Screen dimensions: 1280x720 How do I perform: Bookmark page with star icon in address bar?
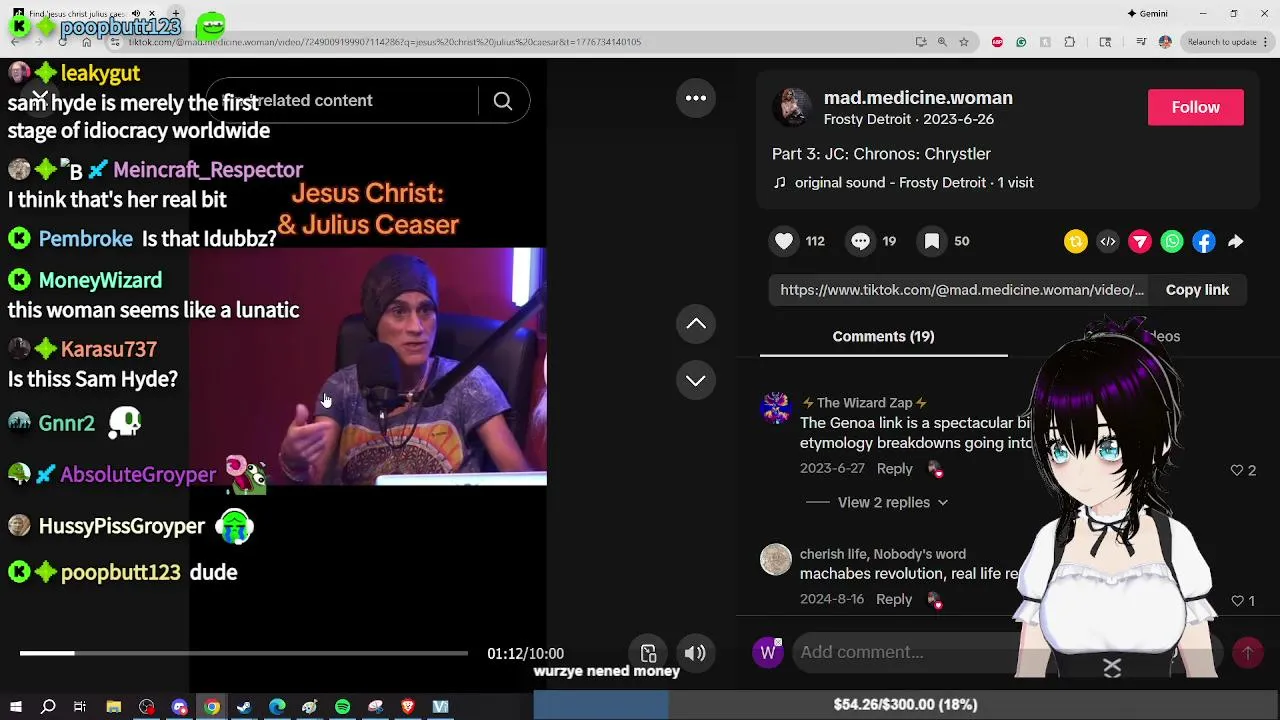pyautogui.click(x=963, y=42)
